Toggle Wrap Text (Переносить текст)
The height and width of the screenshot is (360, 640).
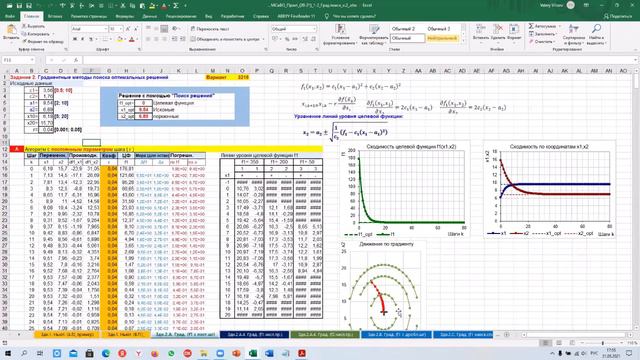(210, 29)
